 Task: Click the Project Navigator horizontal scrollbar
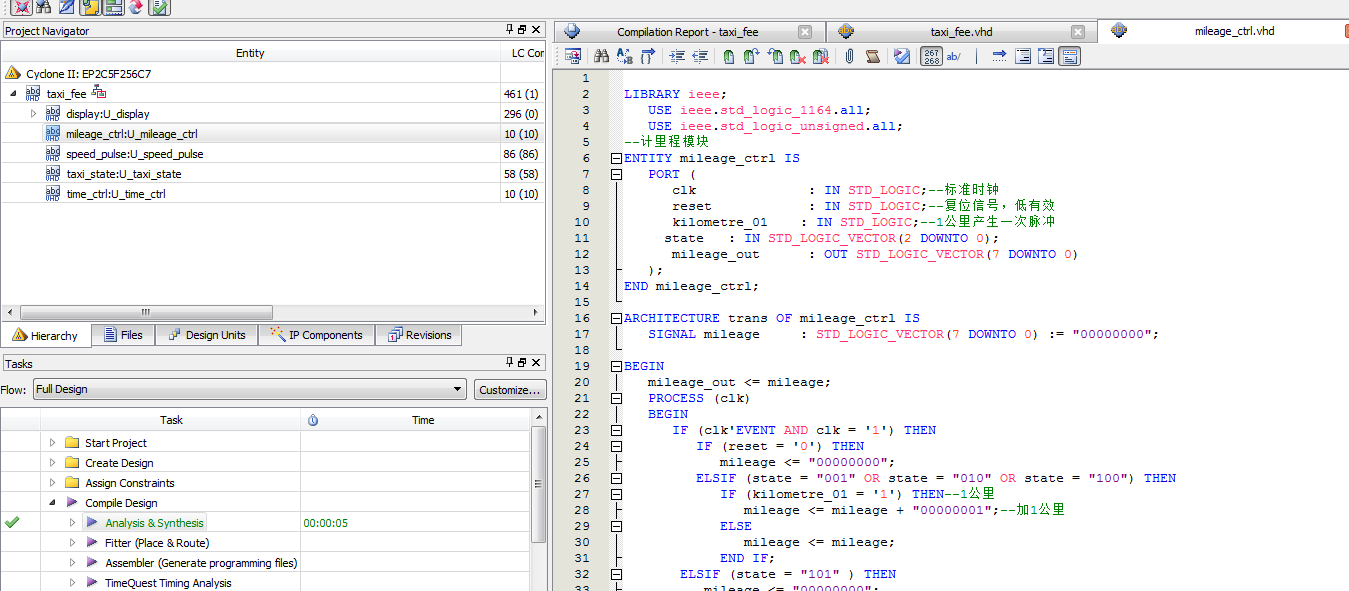[x=145, y=312]
